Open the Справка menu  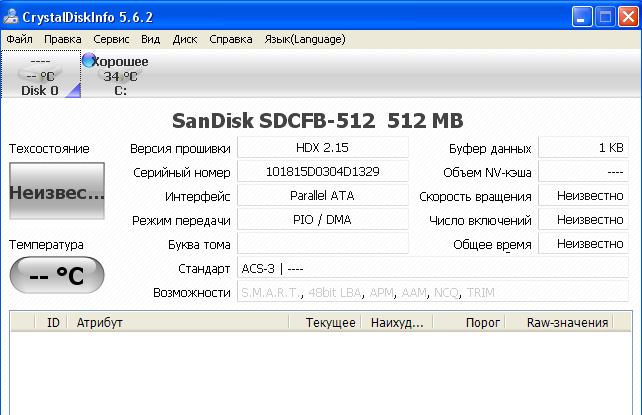pyautogui.click(x=231, y=39)
